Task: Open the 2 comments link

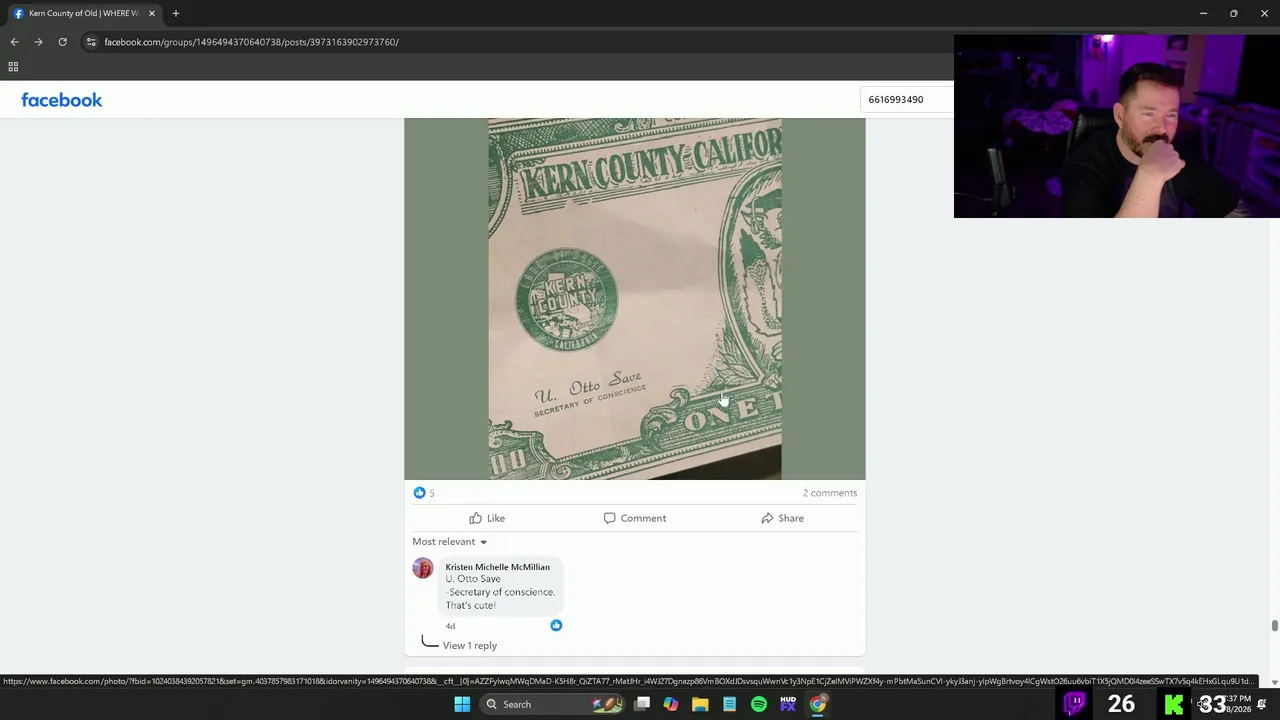Action: click(x=830, y=493)
